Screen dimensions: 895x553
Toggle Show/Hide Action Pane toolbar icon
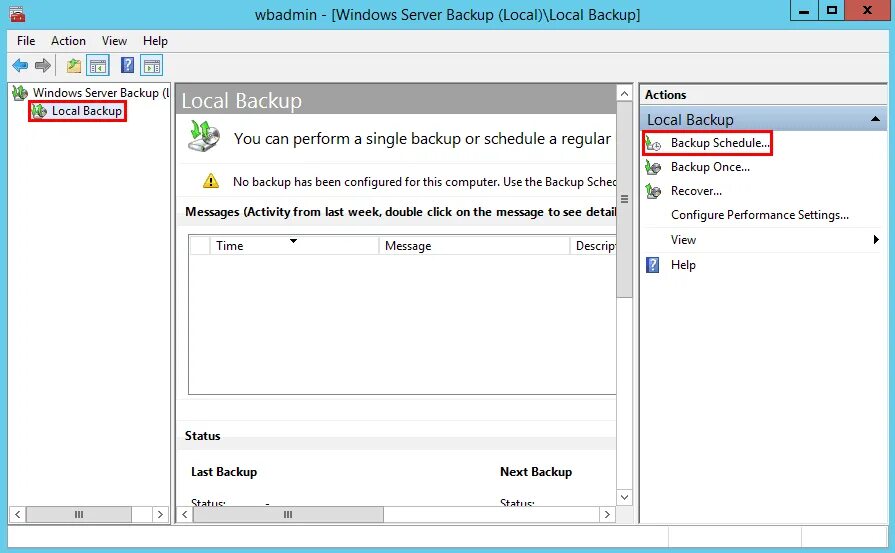tap(152, 66)
